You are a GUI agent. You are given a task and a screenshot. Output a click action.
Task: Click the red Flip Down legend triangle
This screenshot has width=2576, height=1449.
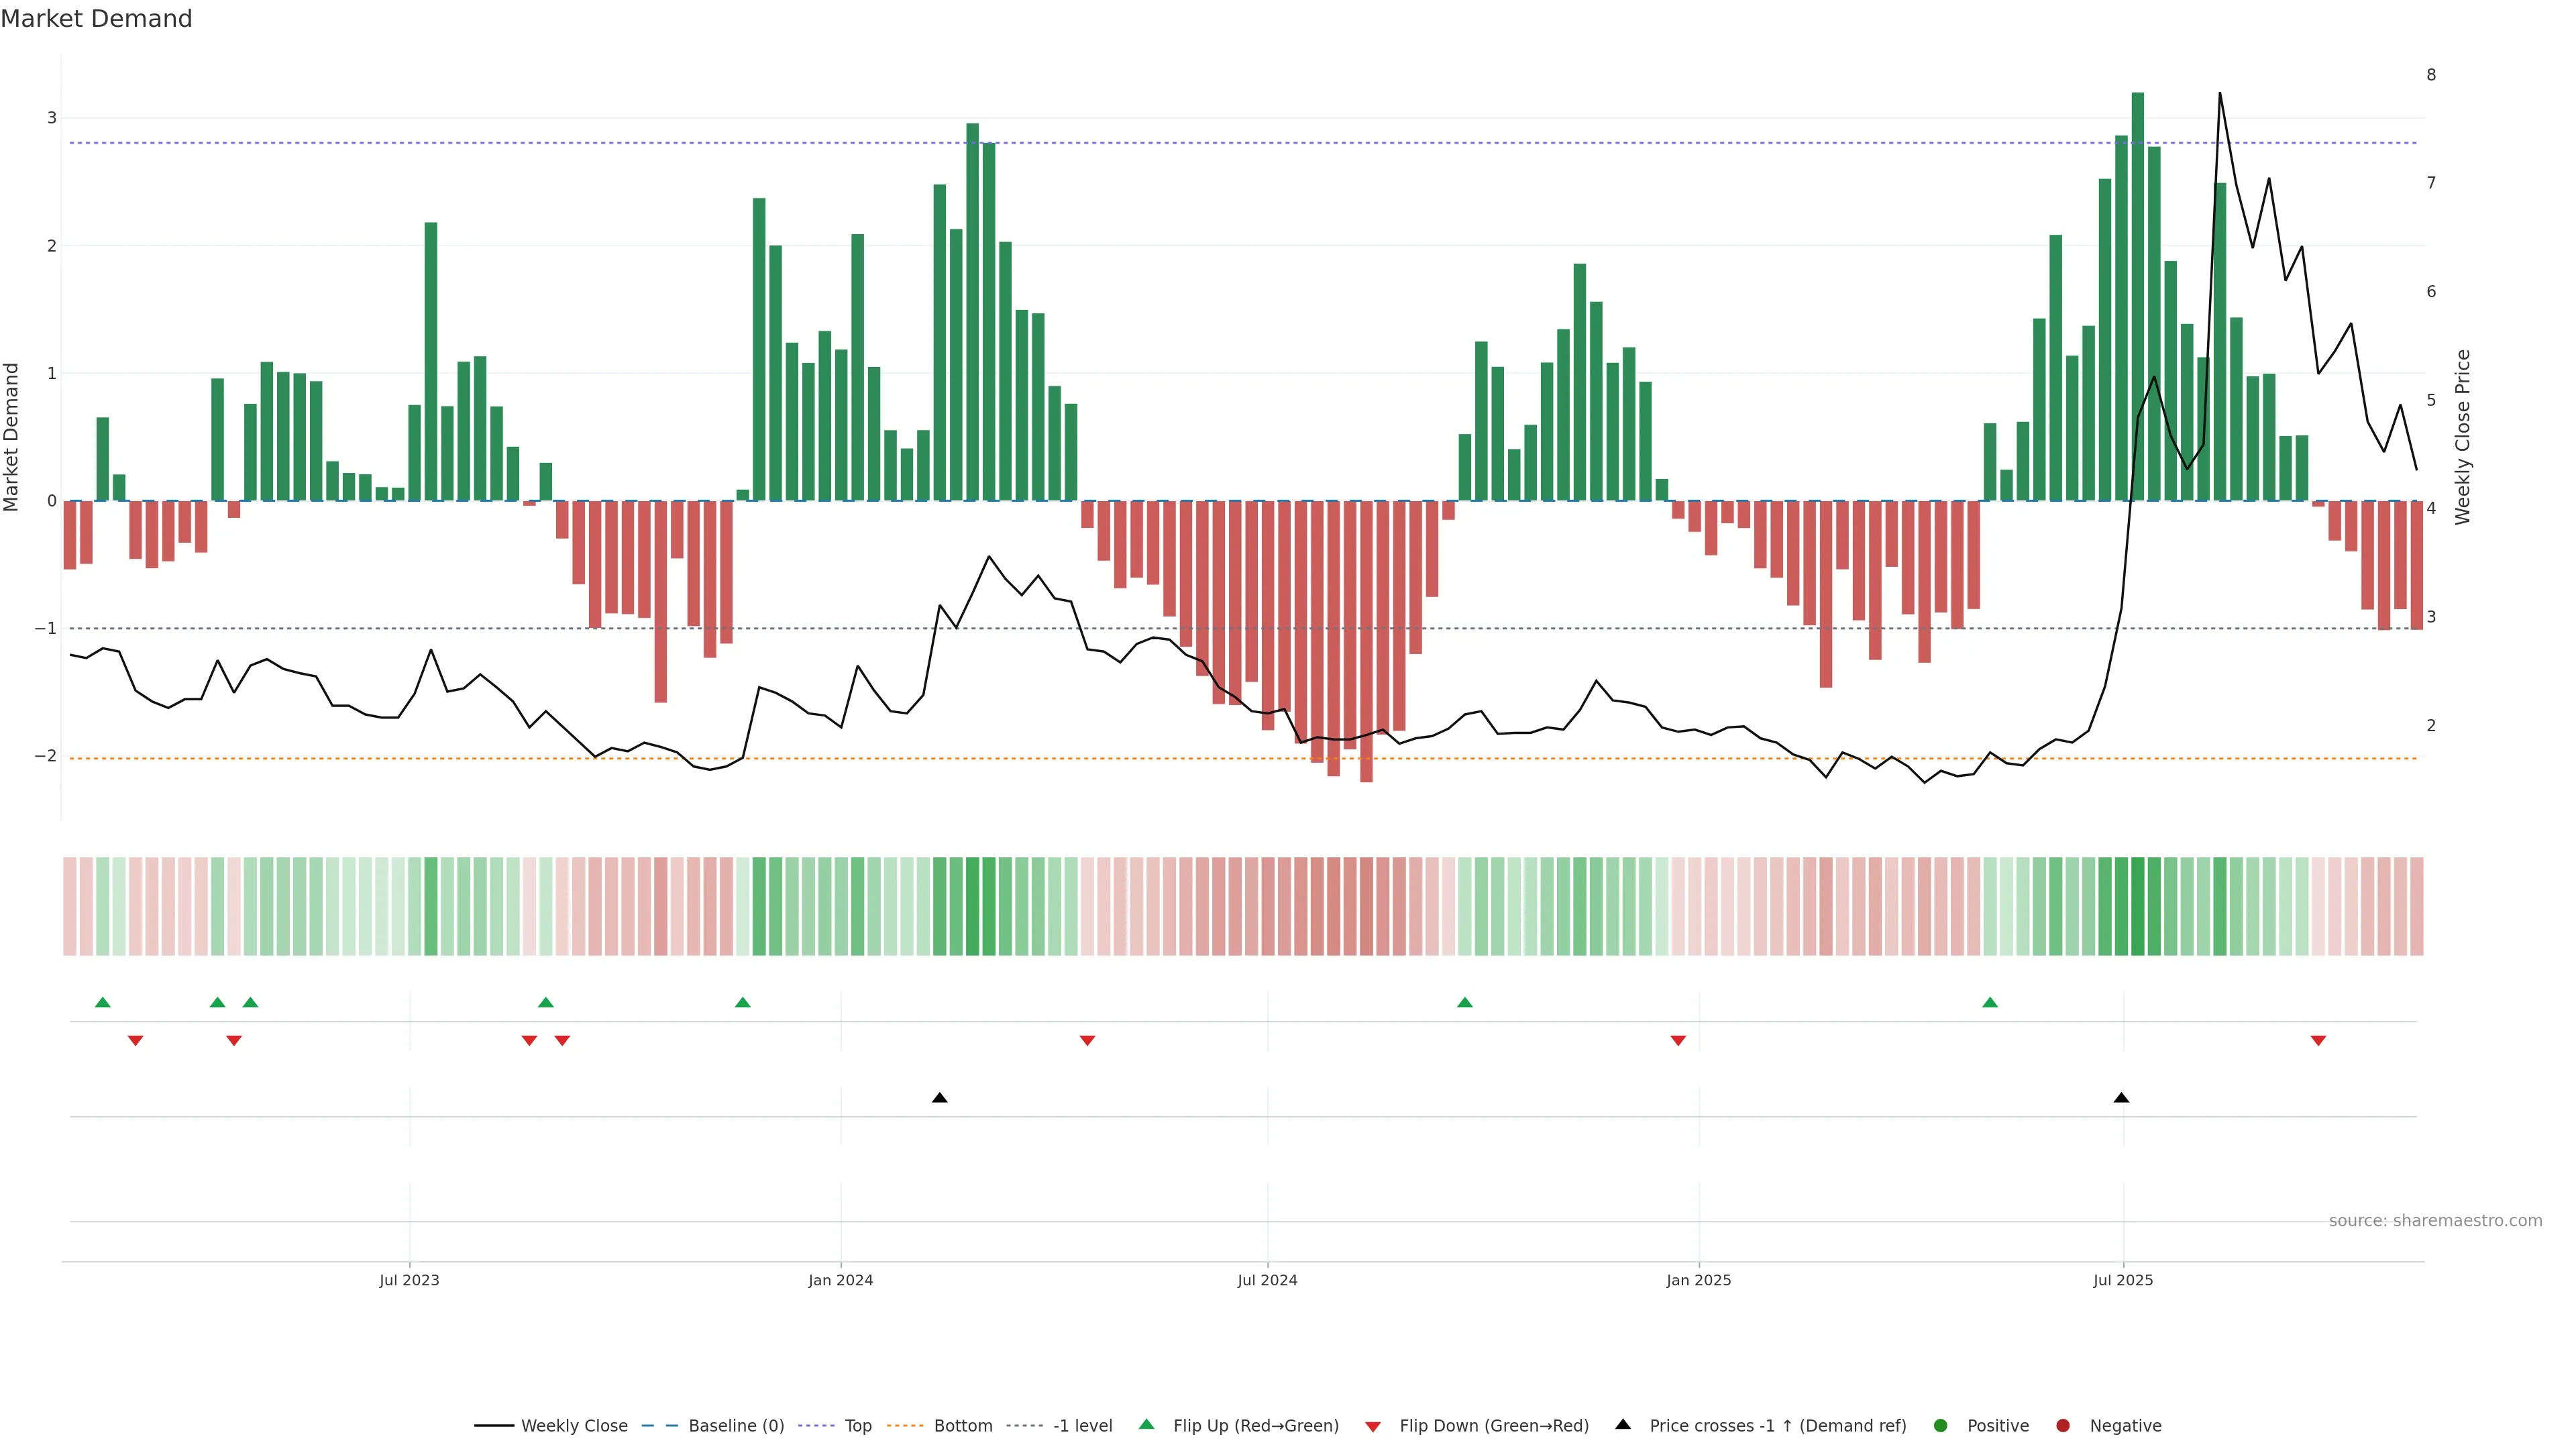point(1373,1426)
